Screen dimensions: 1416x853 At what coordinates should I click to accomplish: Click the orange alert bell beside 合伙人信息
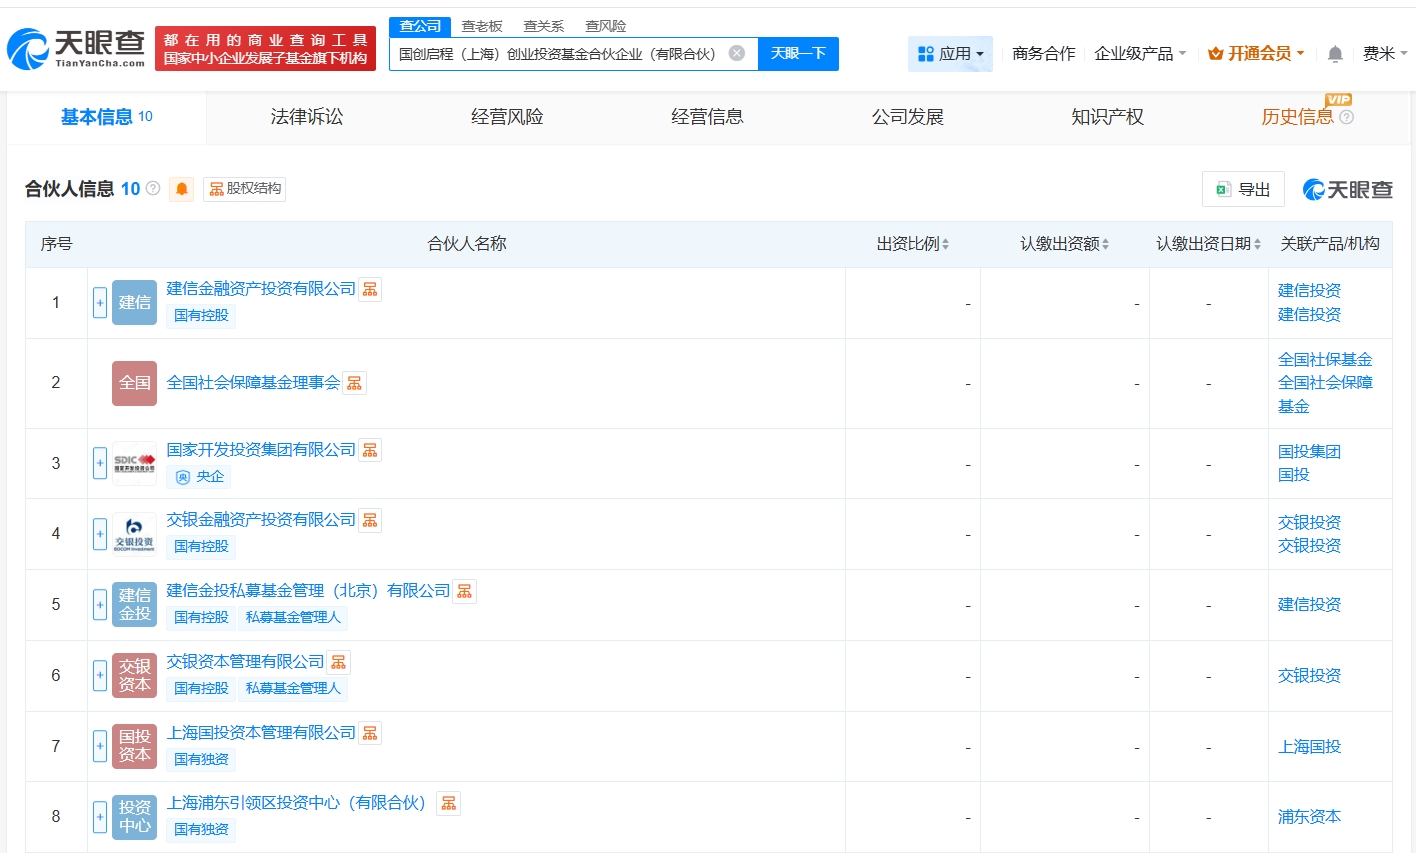pos(181,189)
